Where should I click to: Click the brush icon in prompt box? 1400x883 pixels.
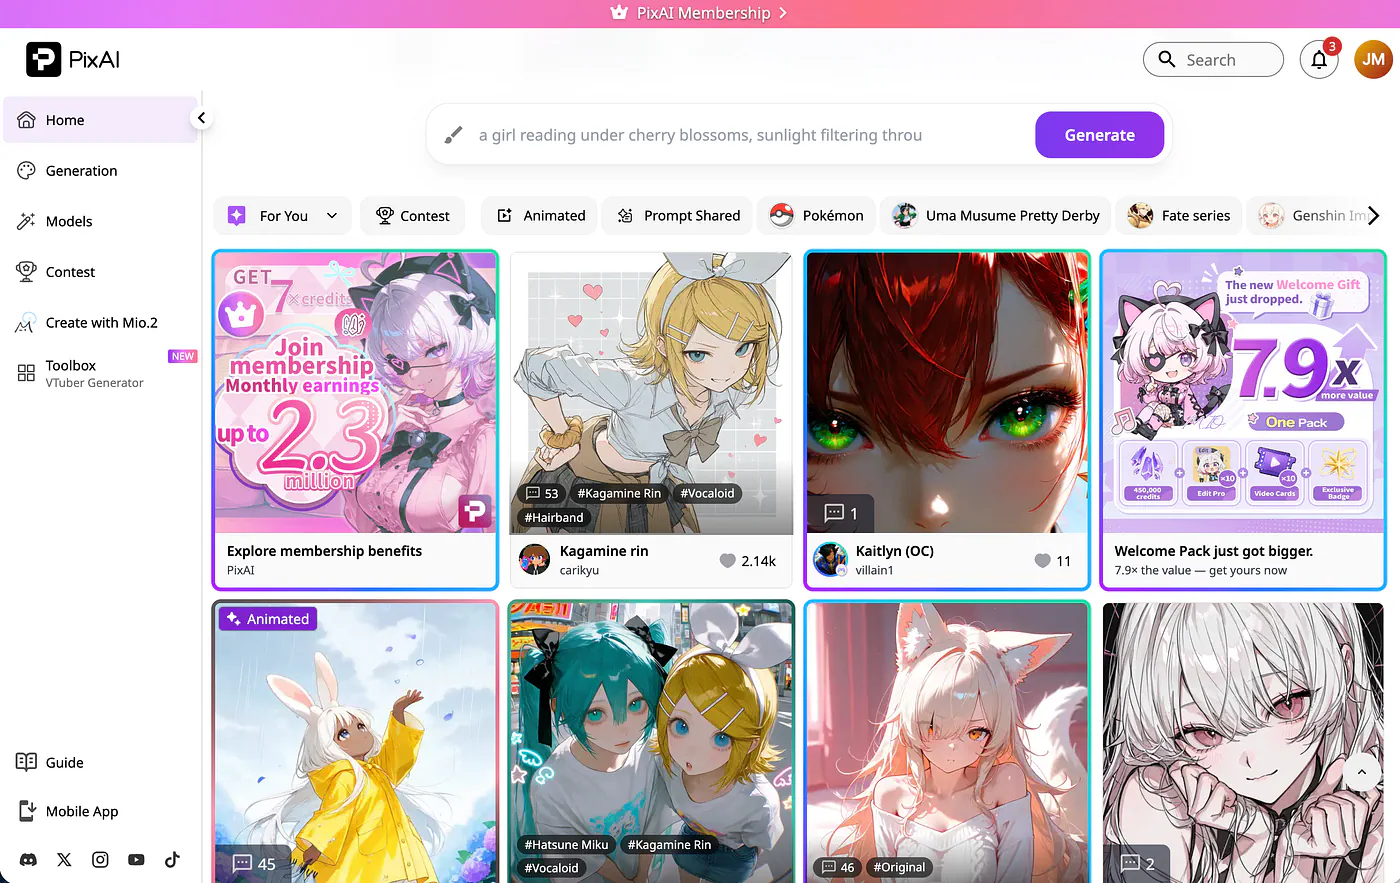454,135
